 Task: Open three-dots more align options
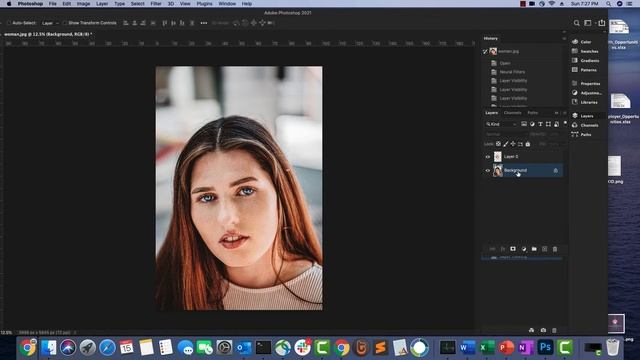click(x=204, y=23)
